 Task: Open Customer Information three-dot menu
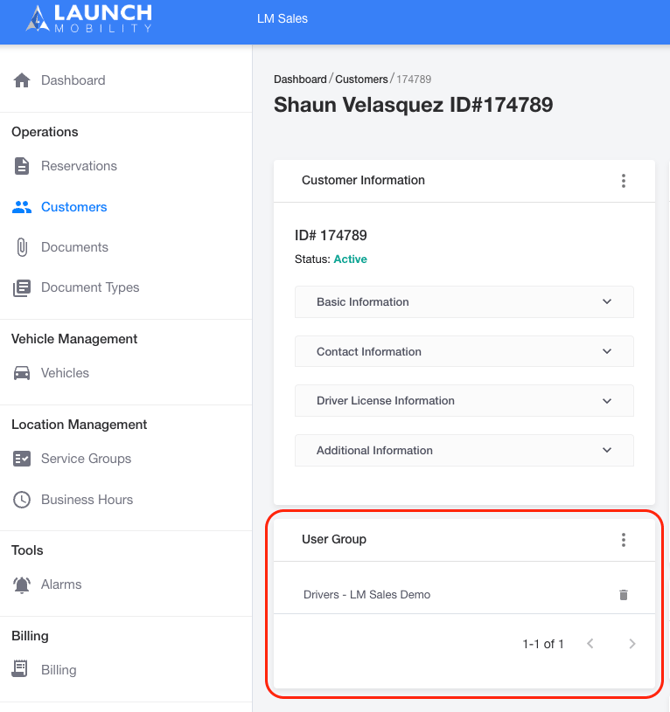click(x=623, y=181)
